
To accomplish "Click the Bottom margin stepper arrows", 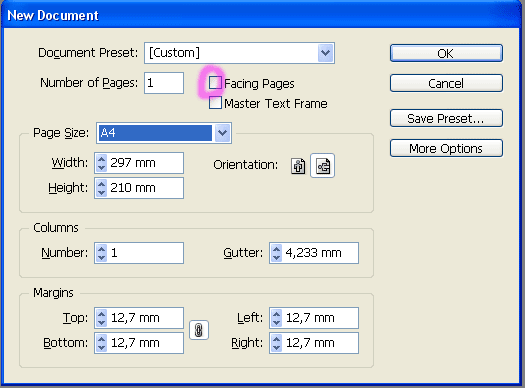I will tap(101, 343).
